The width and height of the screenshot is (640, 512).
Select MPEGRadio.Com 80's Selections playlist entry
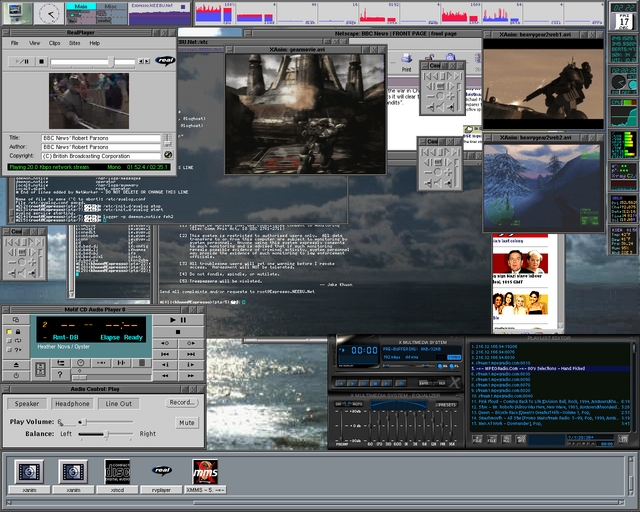[x=550, y=369]
